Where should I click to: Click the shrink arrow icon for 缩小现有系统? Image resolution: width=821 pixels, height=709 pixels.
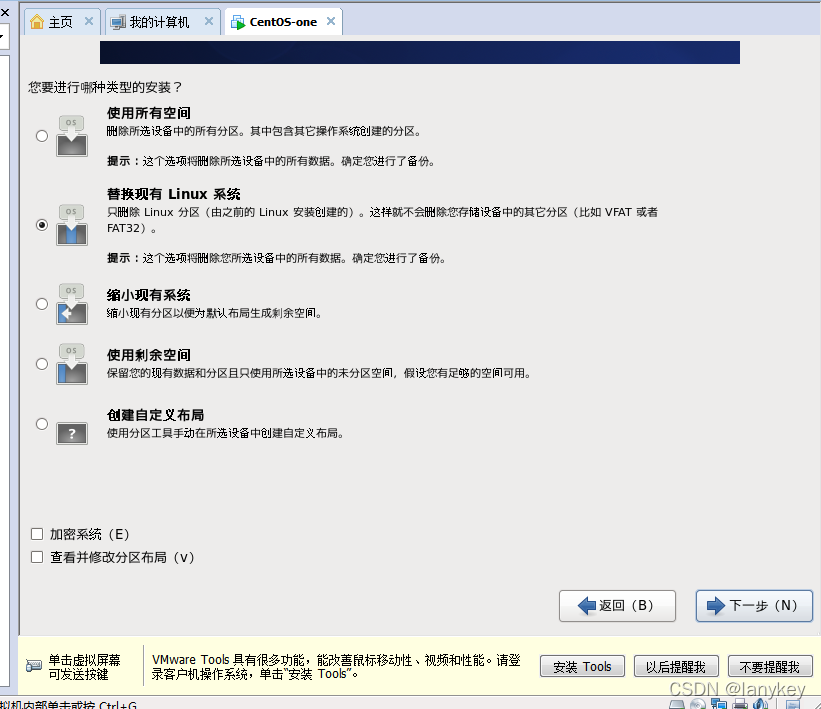(72, 304)
